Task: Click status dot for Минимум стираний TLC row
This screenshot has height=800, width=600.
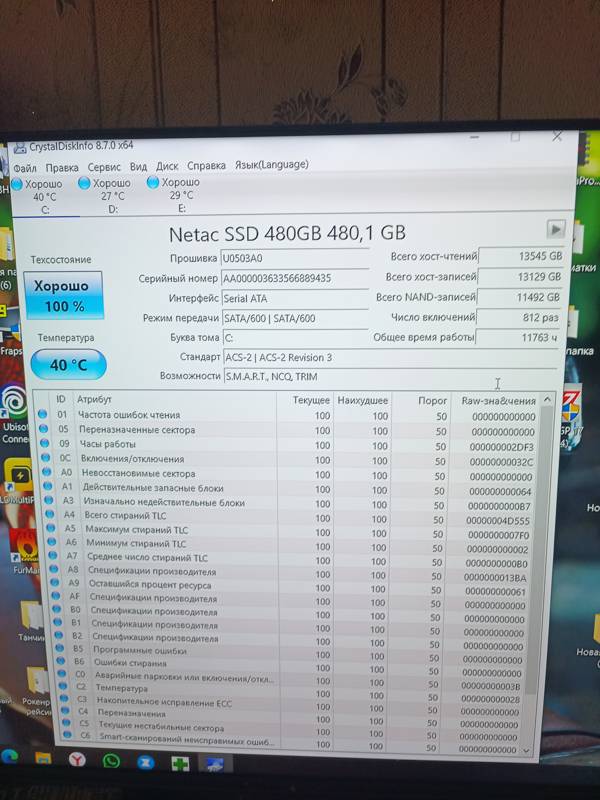Action: tap(52, 542)
